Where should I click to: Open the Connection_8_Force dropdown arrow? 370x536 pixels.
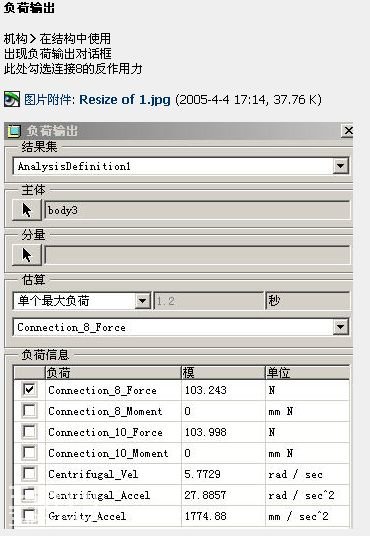(340, 327)
